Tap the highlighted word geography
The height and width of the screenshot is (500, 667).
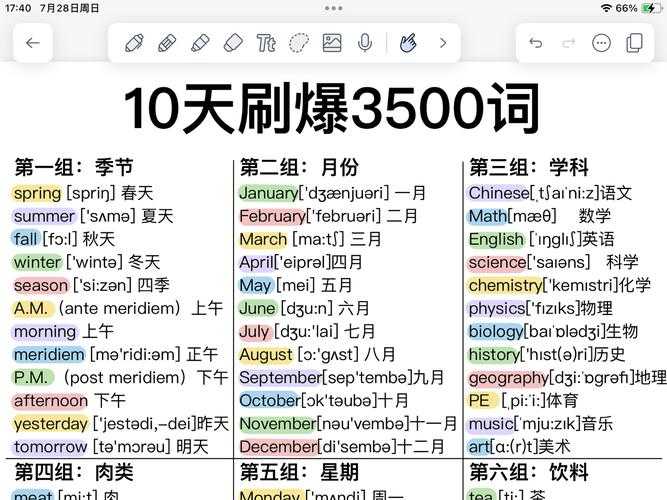click(x=508, y=378)
